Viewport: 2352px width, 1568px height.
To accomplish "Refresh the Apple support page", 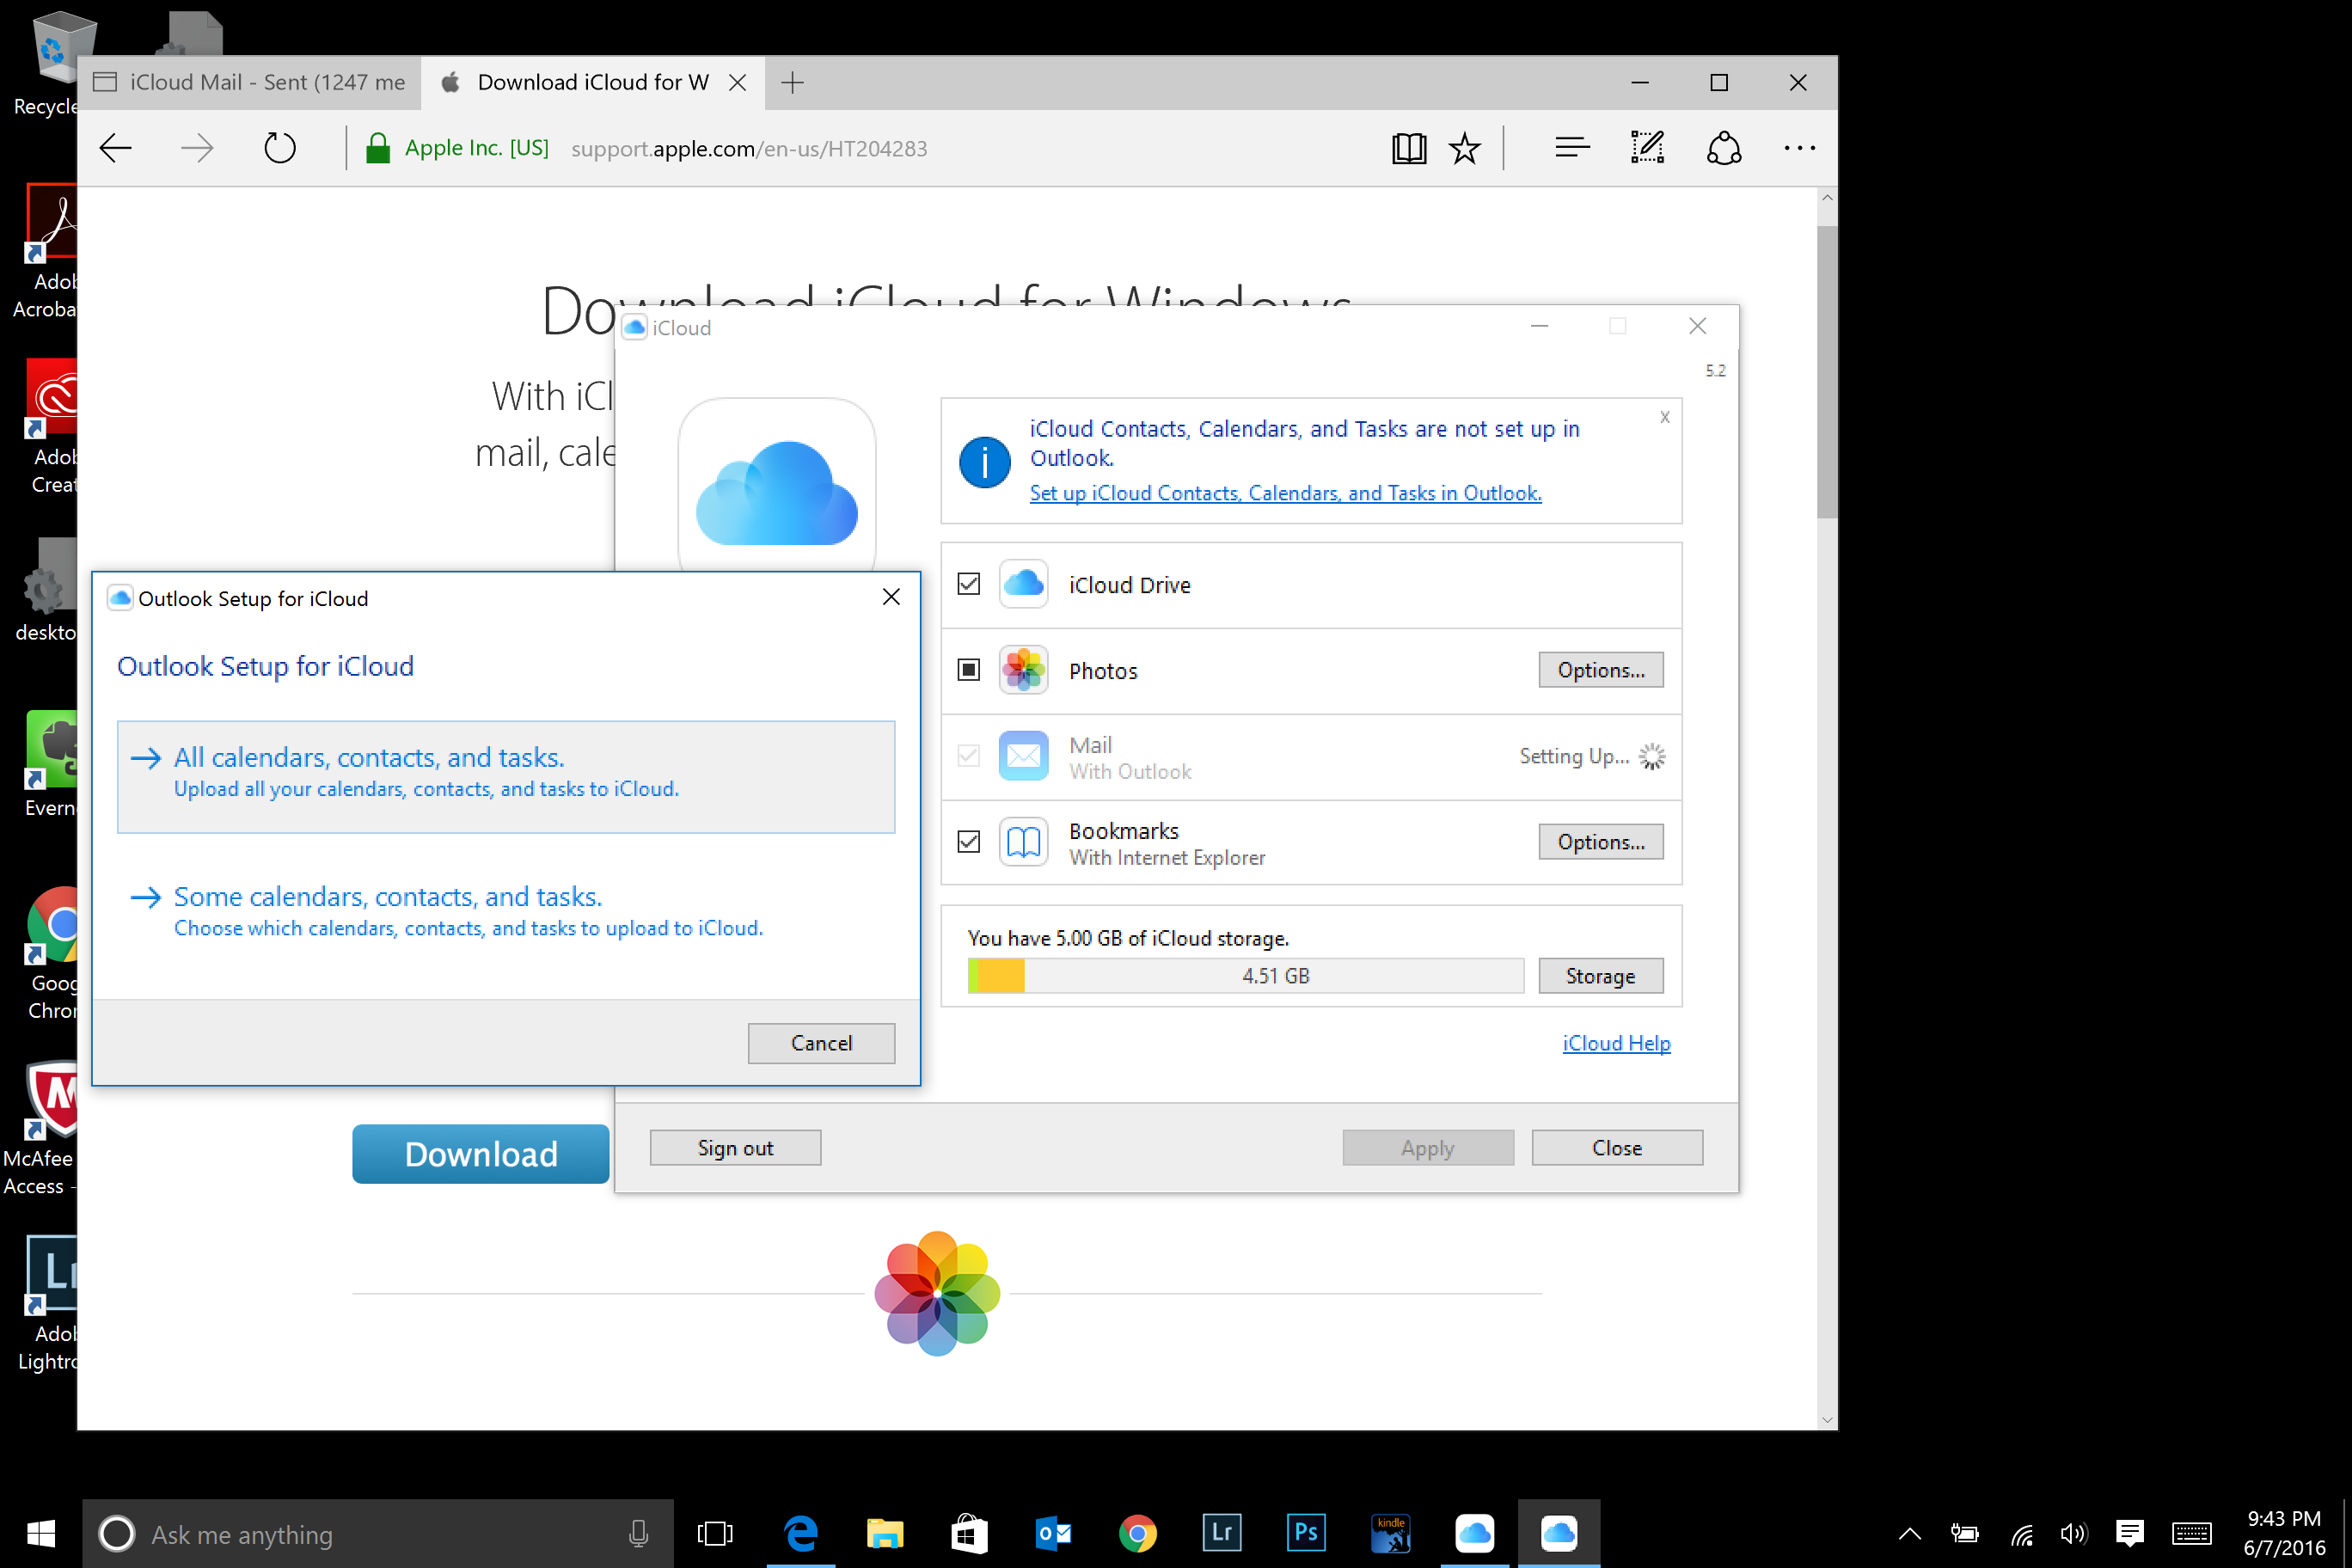I will [x=280, y=149].
